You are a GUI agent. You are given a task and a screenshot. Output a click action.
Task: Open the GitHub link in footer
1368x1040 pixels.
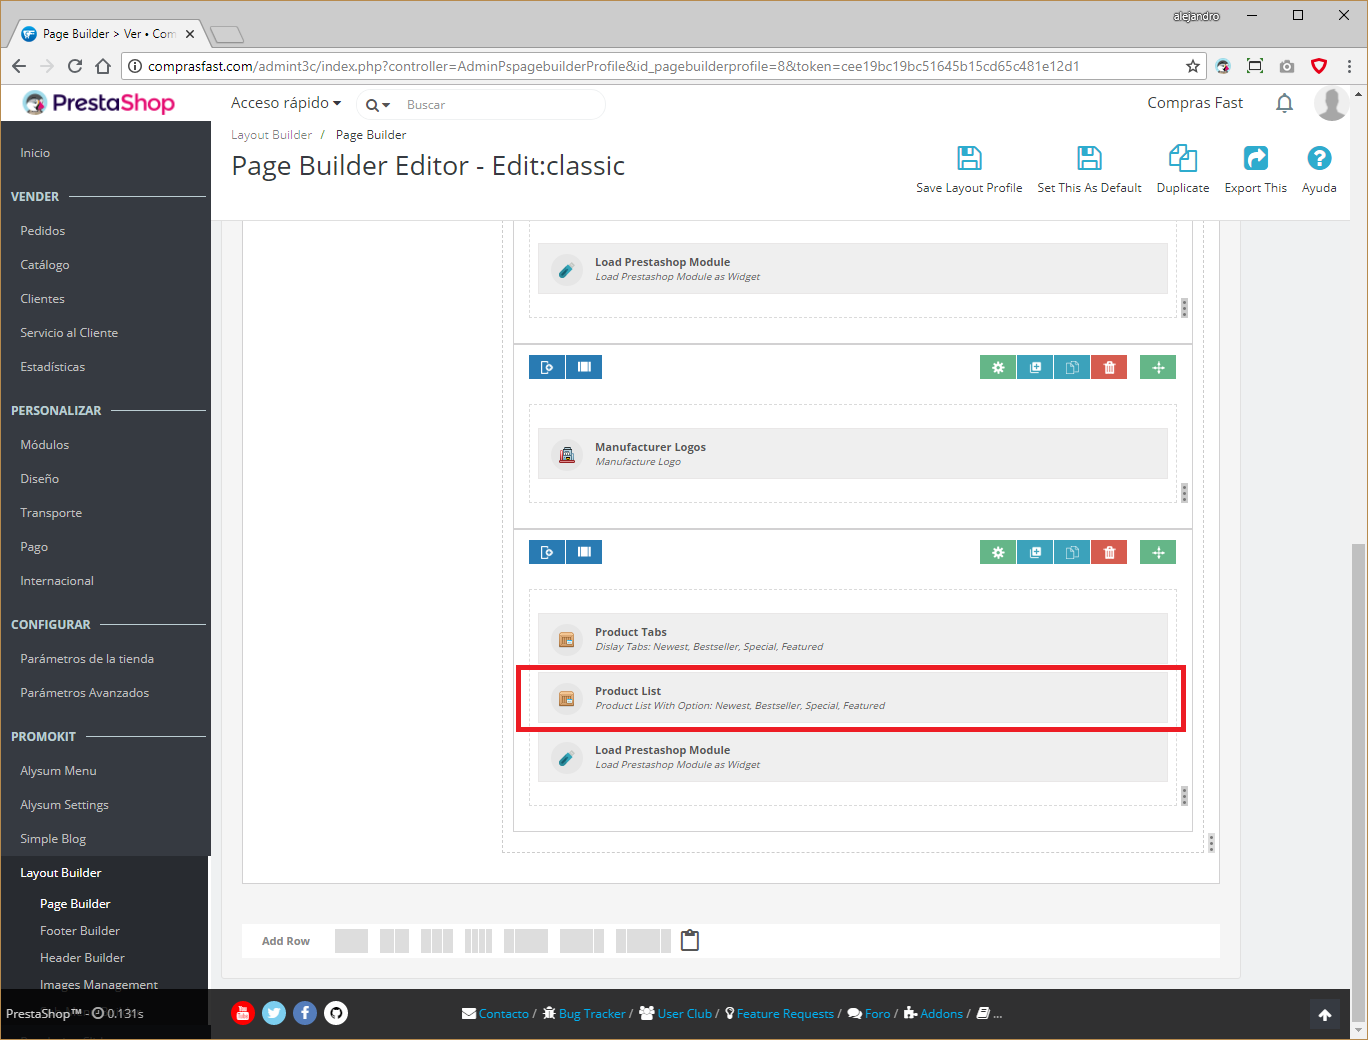[336, 1013]
